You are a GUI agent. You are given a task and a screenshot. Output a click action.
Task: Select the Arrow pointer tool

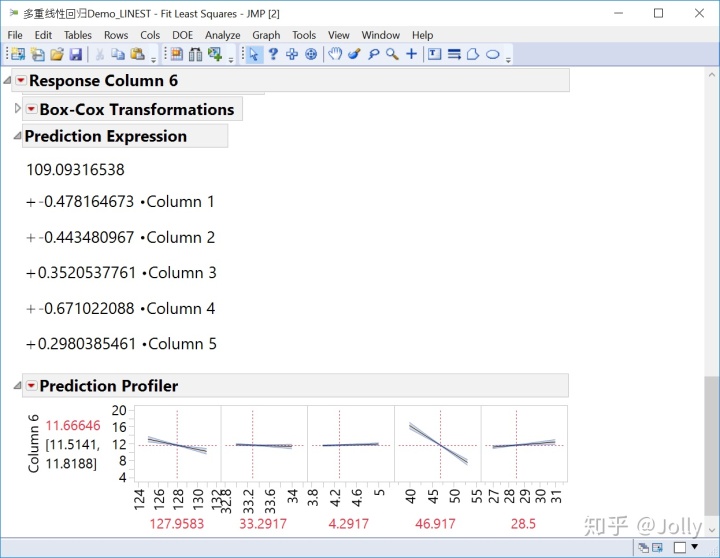tap(253, 54)
